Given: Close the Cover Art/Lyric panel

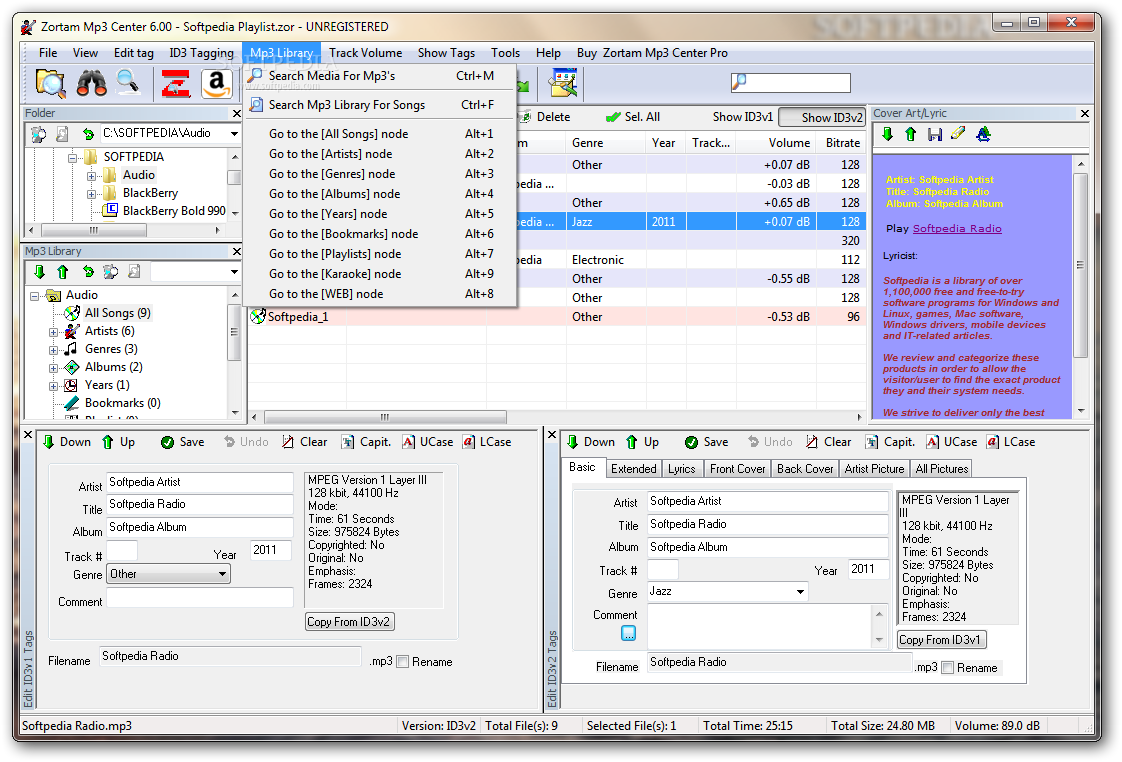Looking at the screenshot, I should pyautogui.click(x=1084, y=113).
